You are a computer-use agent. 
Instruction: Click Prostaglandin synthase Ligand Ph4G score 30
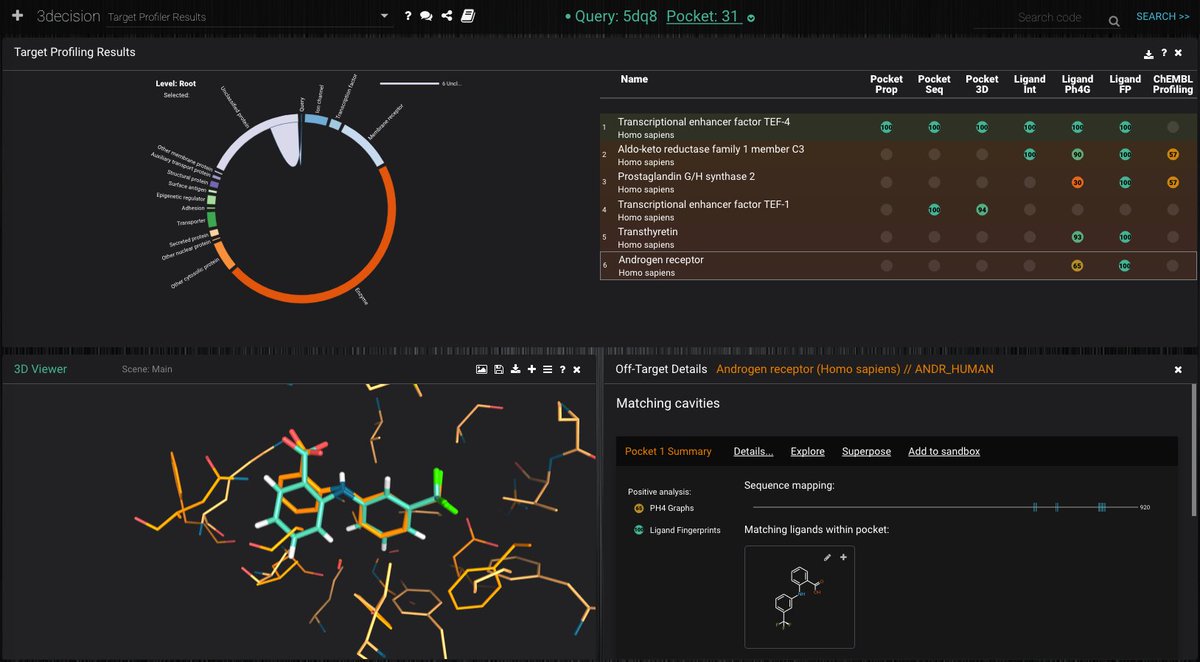pos(1077,183)
